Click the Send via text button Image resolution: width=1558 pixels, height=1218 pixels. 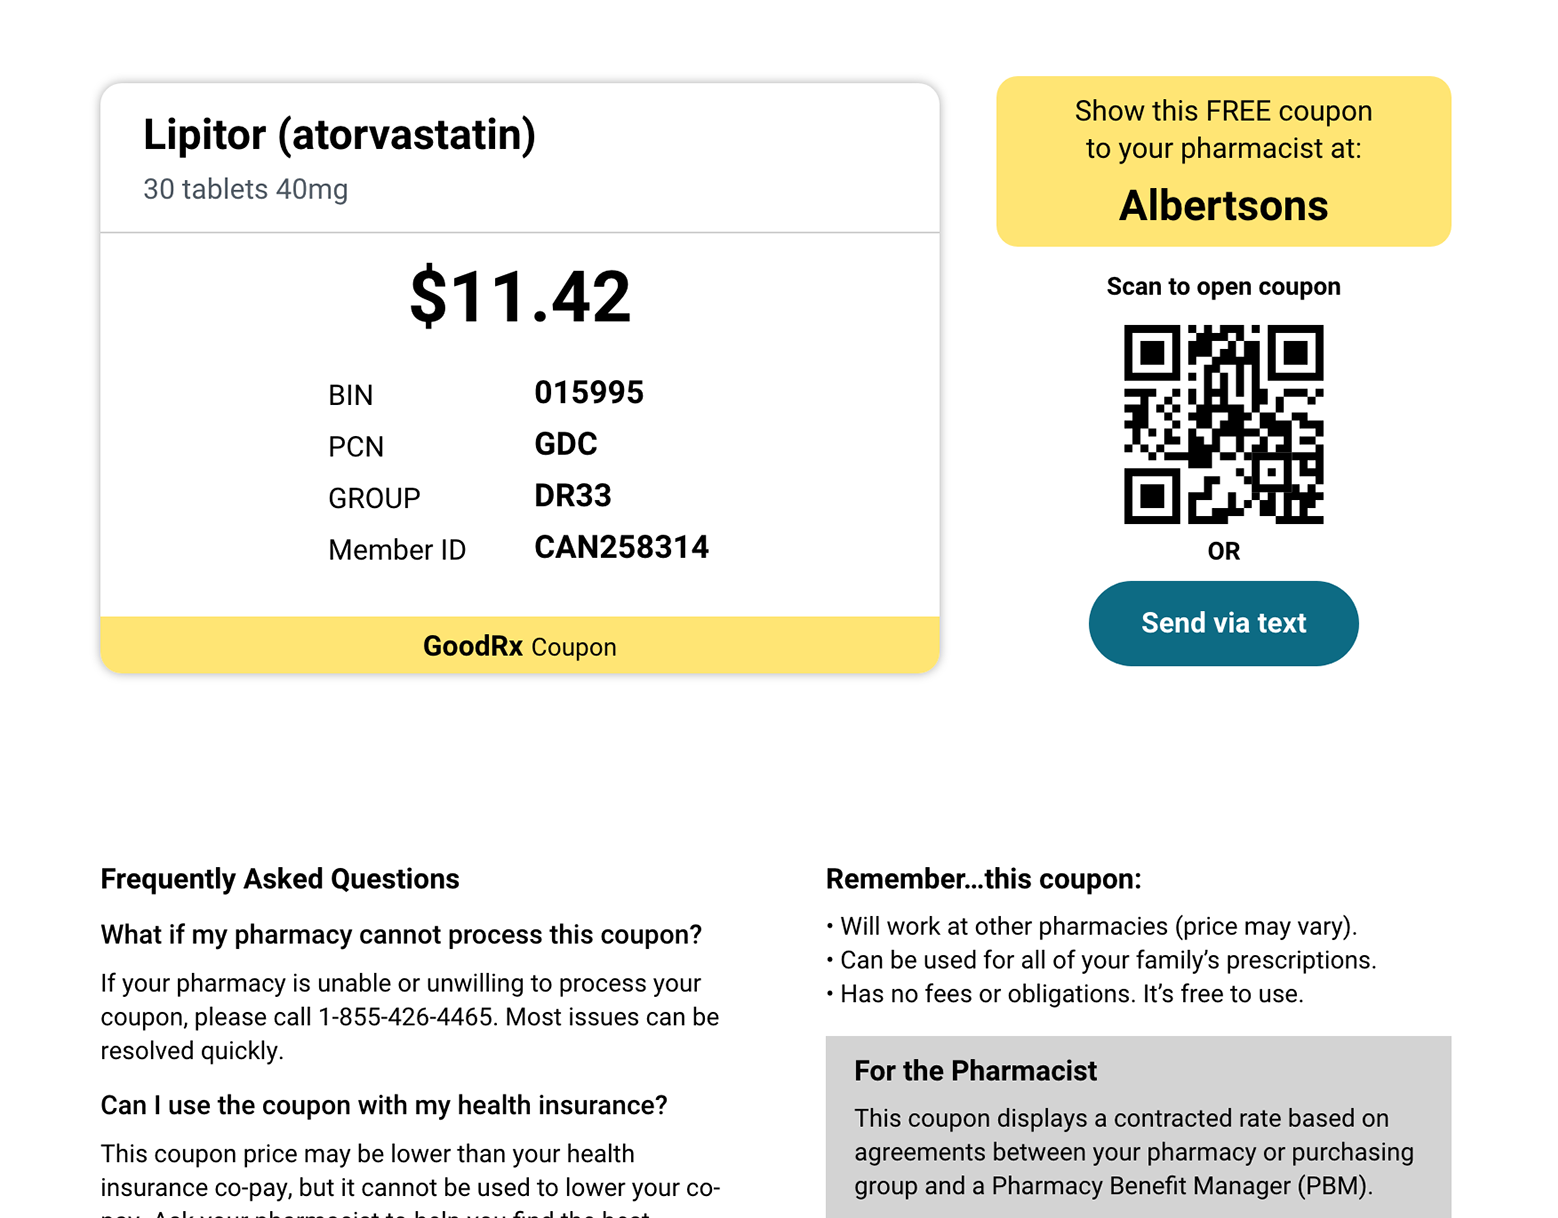pos(1223,623)
